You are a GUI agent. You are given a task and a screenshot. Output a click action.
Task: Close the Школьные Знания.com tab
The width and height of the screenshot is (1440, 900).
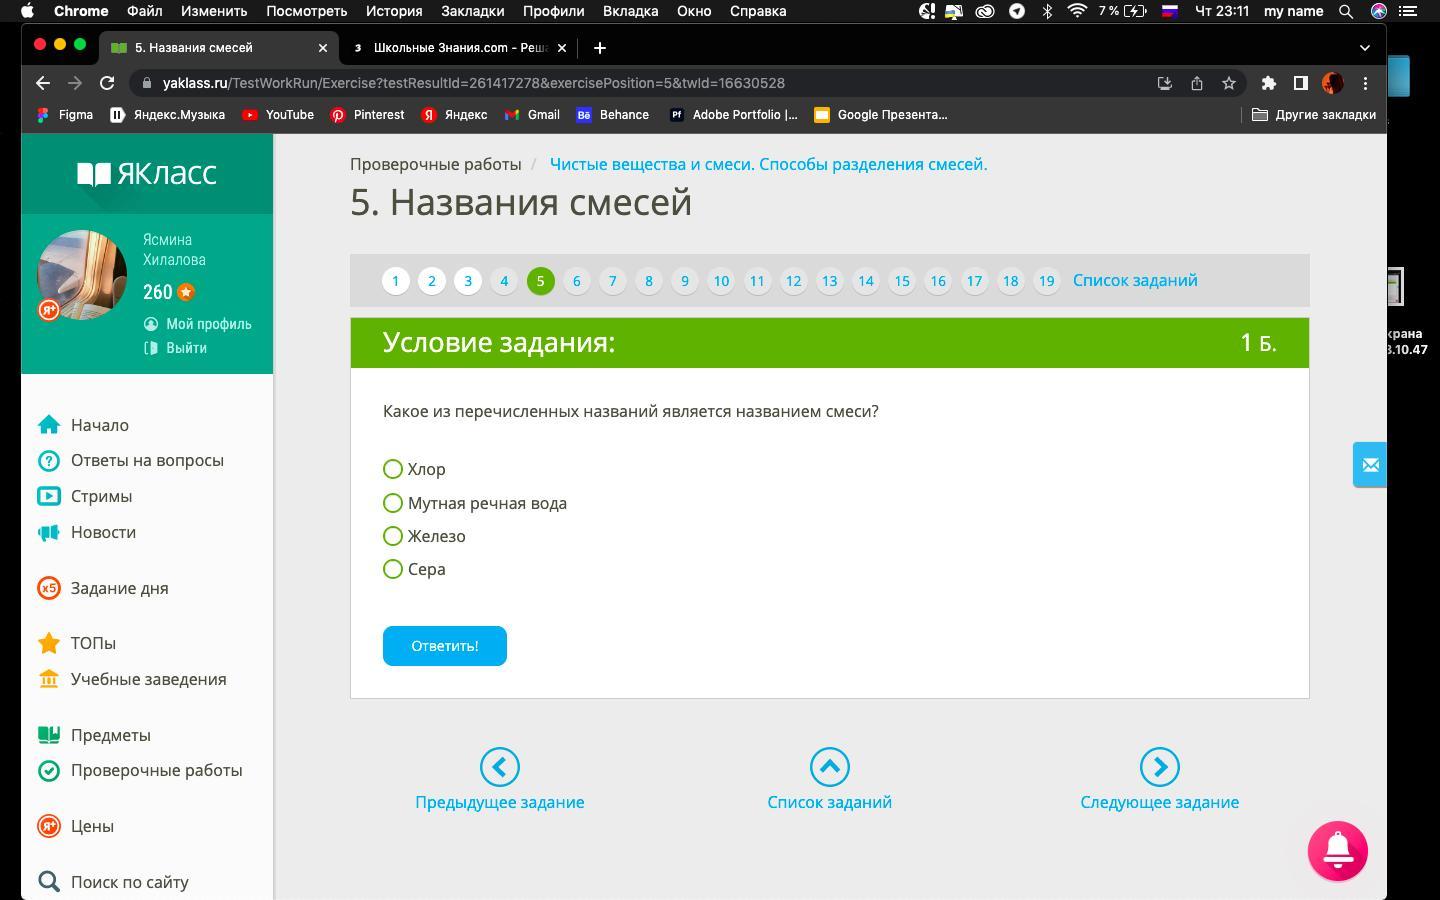tap(561, 47)
